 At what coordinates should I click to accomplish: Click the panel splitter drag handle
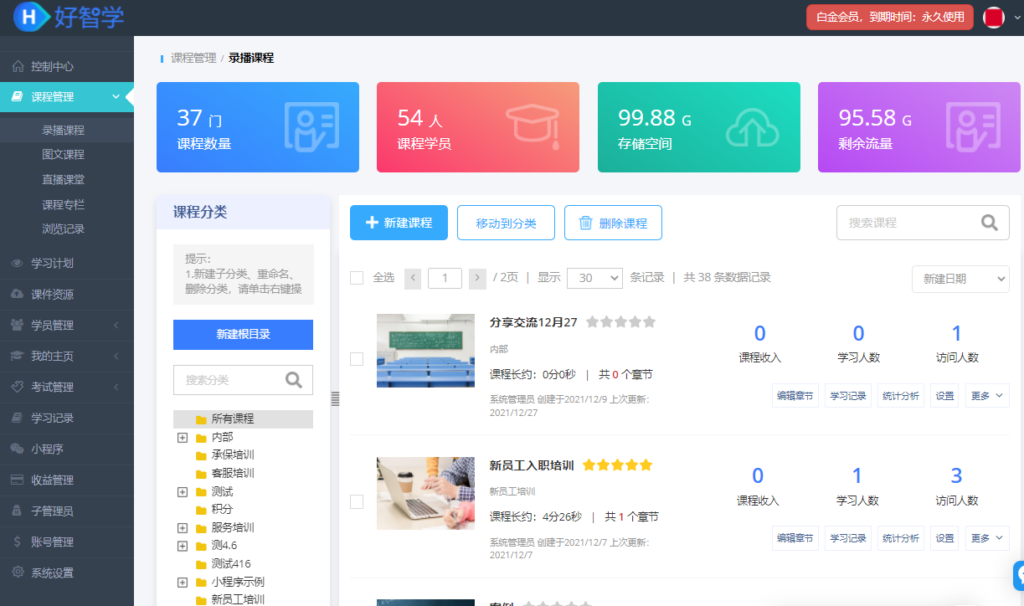335,399
